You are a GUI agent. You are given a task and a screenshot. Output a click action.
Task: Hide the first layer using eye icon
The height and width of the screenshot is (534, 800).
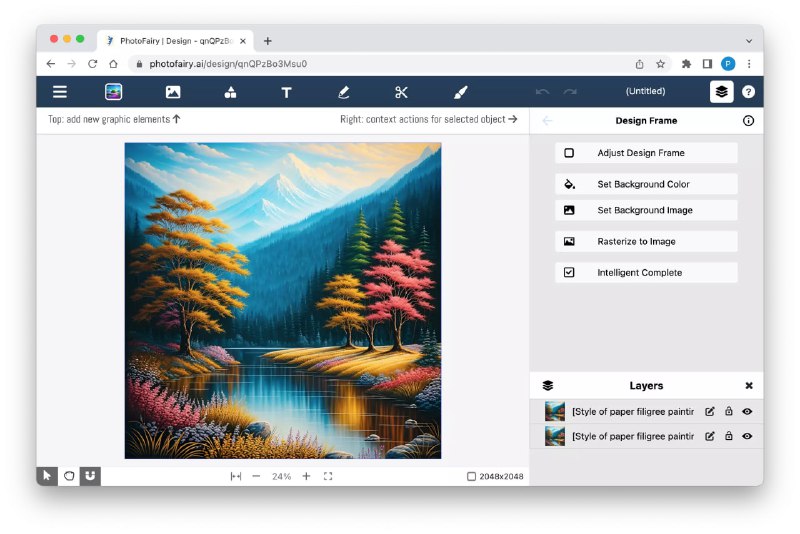(747, 411)
